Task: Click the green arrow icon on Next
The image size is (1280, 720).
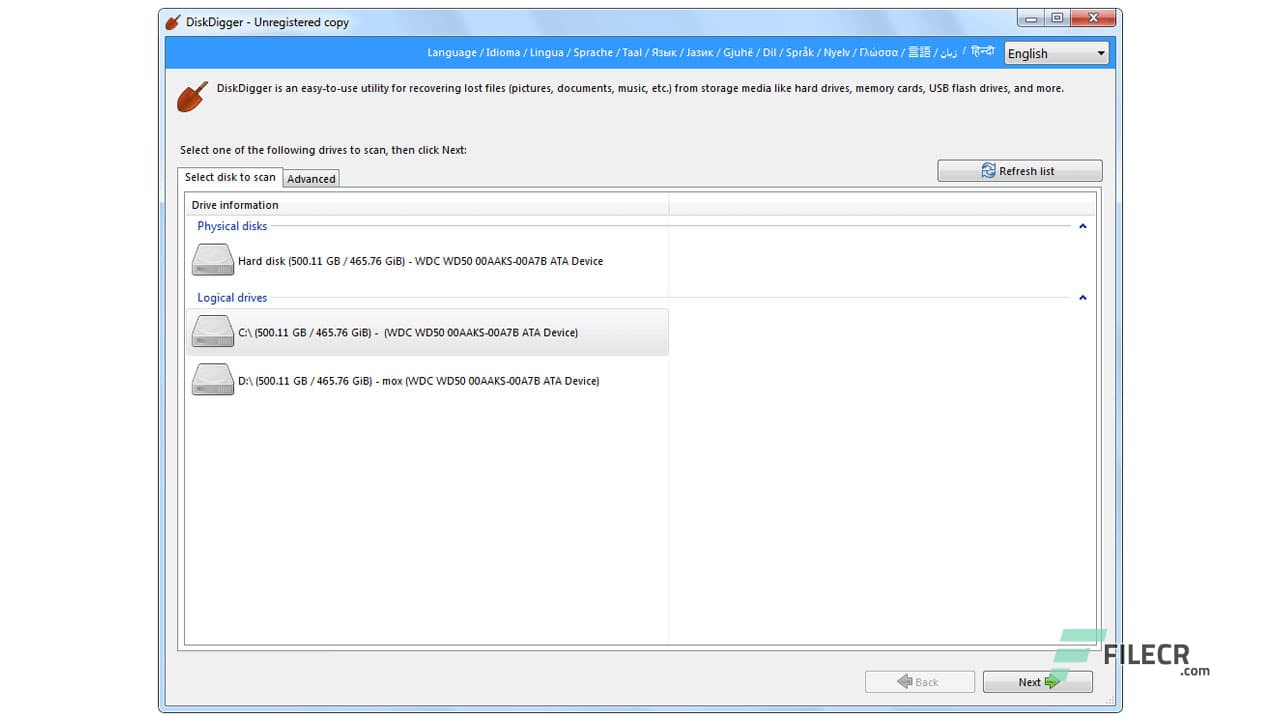Action: pyautogui.click(x=1052, y=681)
